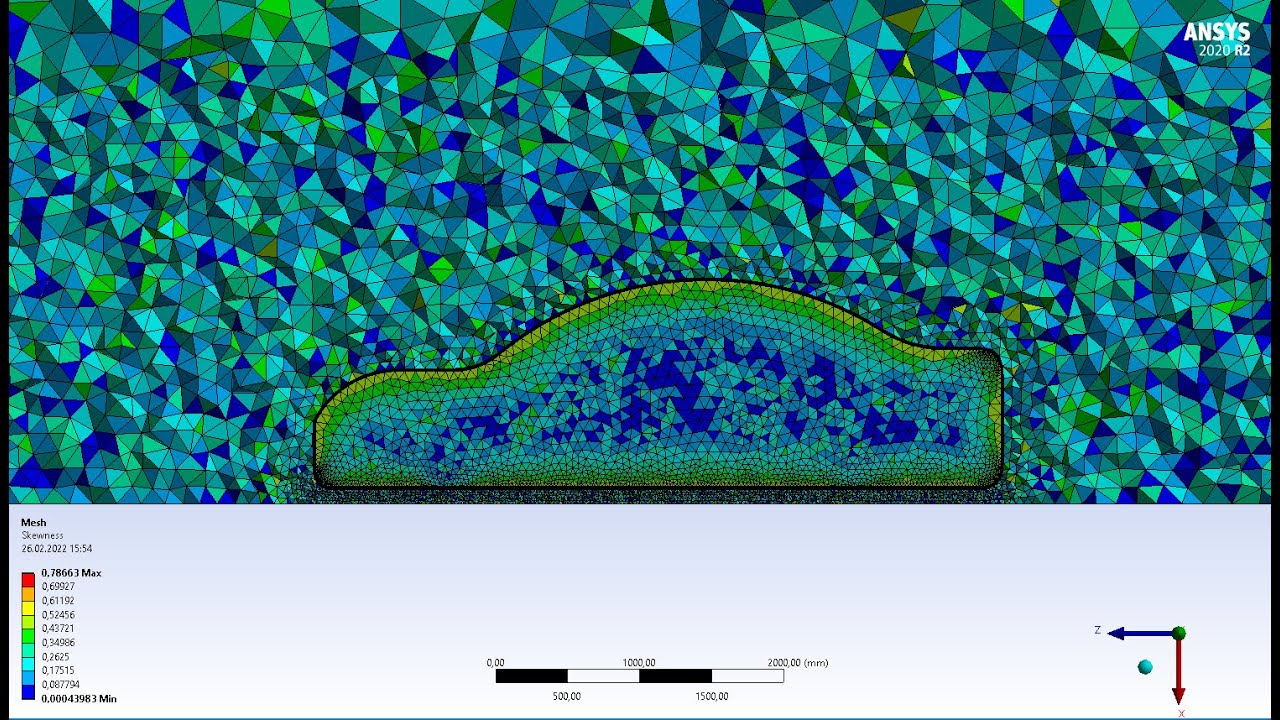Click the 'Mesh' legend title
This screenshot has height=720, width=1280.
tap(34, 522)
